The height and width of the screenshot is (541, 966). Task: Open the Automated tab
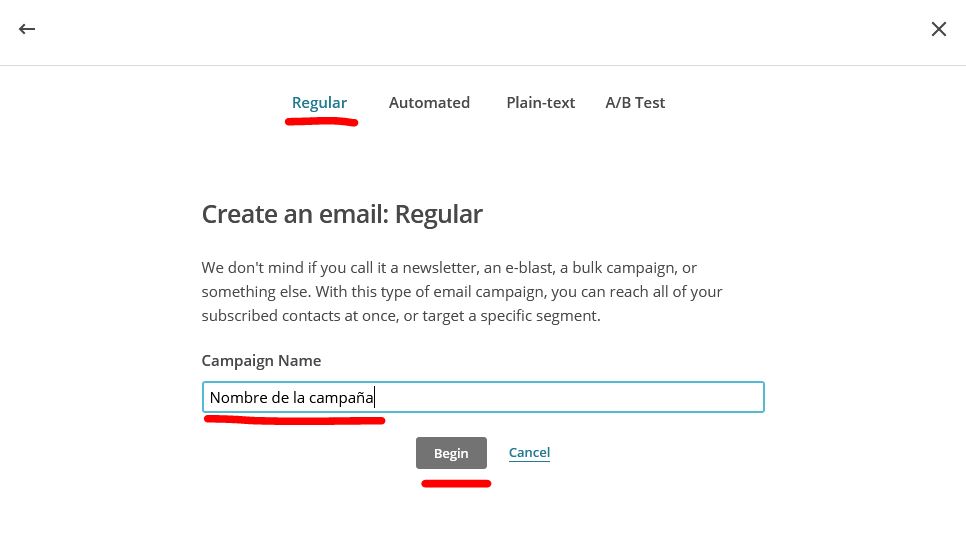429,102
